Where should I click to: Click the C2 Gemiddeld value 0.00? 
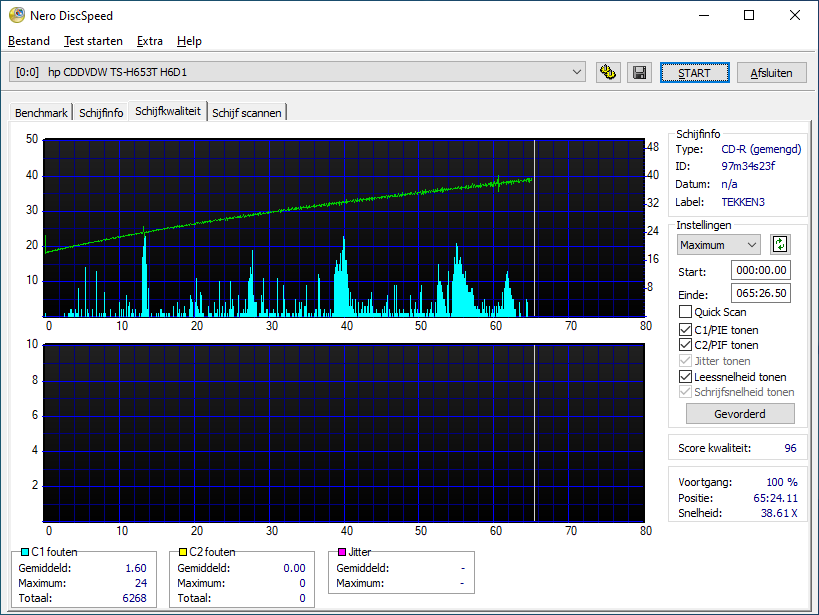point(295,568)
